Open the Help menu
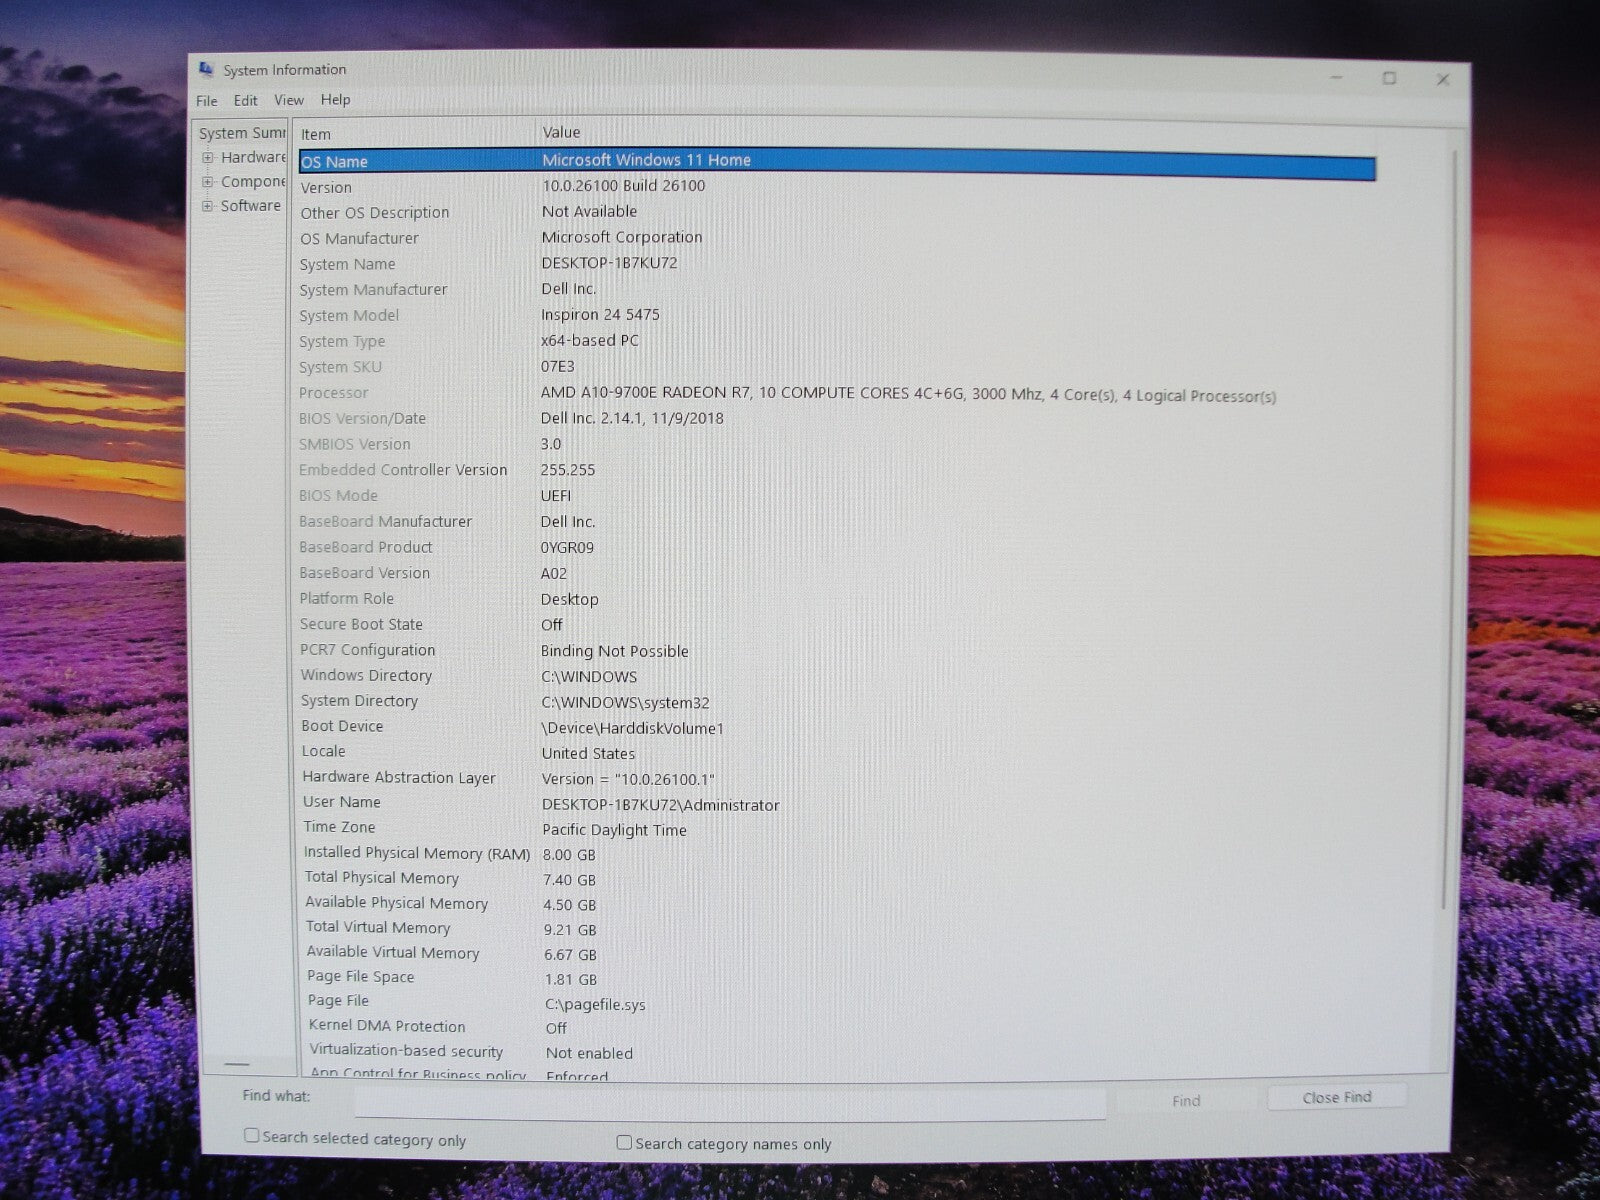The height and width of the screenshot is (1200, 1600). coord(335,100)
